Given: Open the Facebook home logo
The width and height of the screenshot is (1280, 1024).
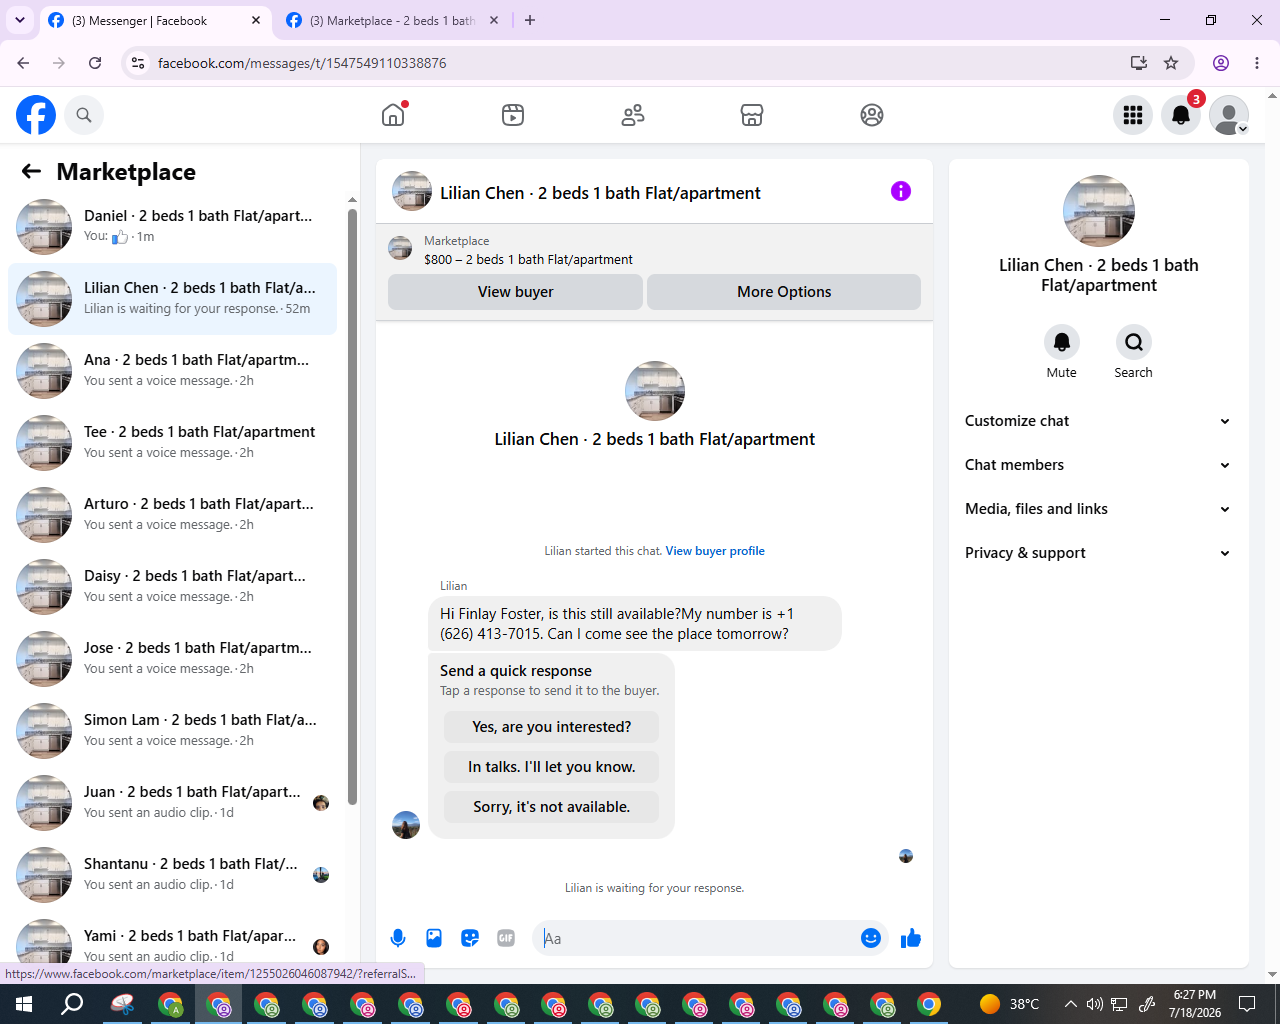Looking at the screenshot, I should click(36, 115).
